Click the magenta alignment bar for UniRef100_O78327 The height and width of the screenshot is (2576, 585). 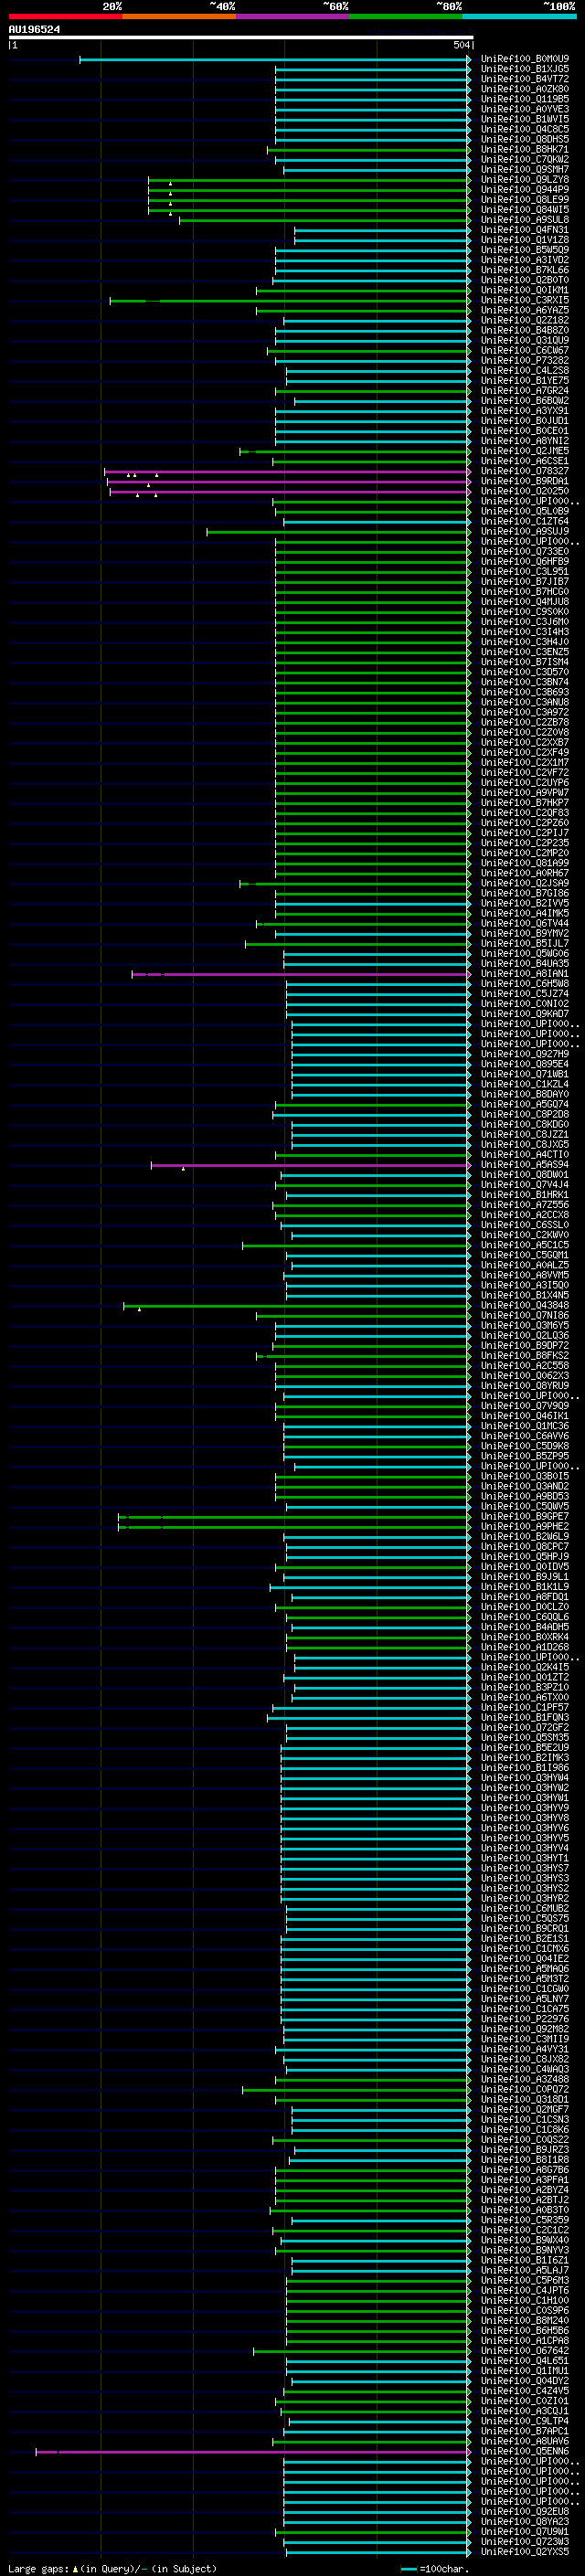coord(287,471)
